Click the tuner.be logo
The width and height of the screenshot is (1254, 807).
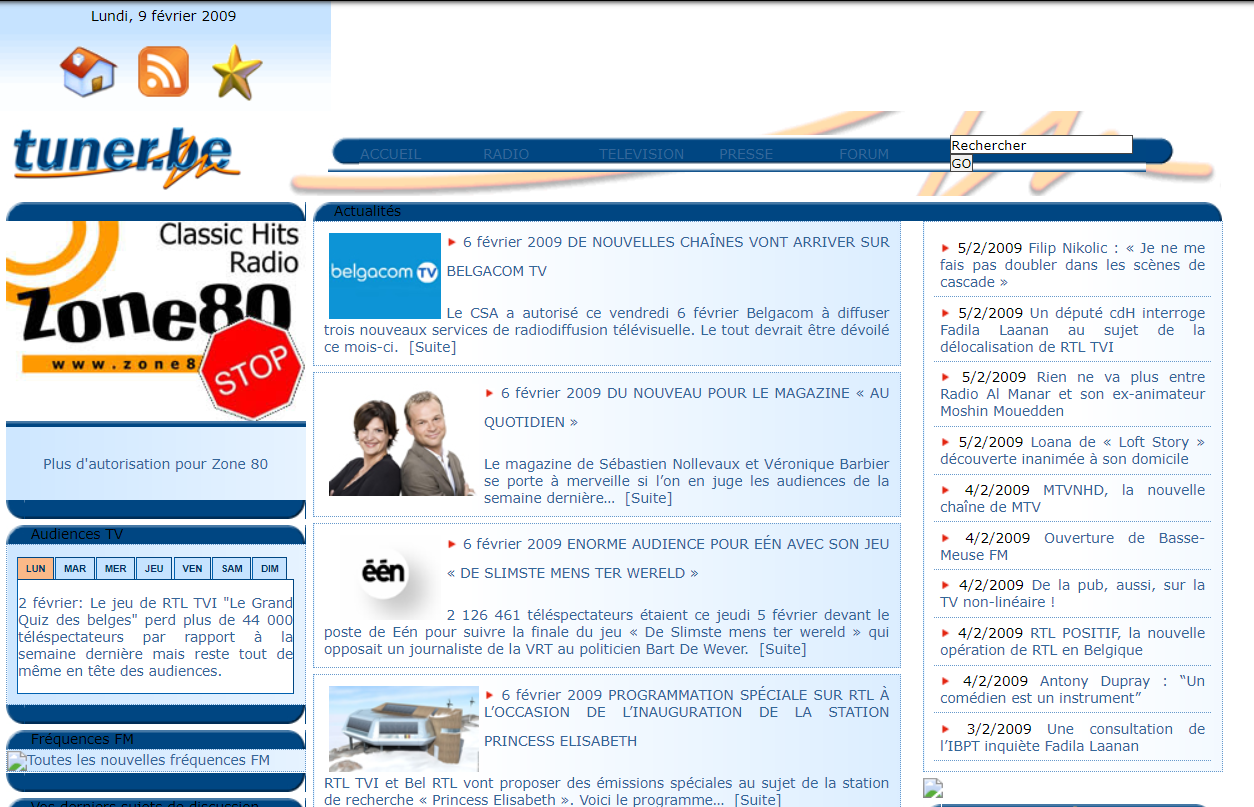pos(127,158)
